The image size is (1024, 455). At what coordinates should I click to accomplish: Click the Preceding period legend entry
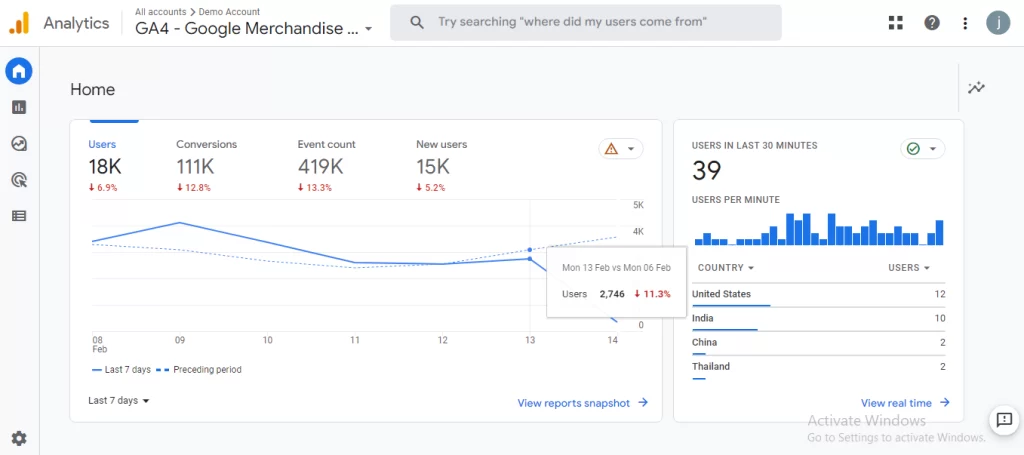(199, 369)
